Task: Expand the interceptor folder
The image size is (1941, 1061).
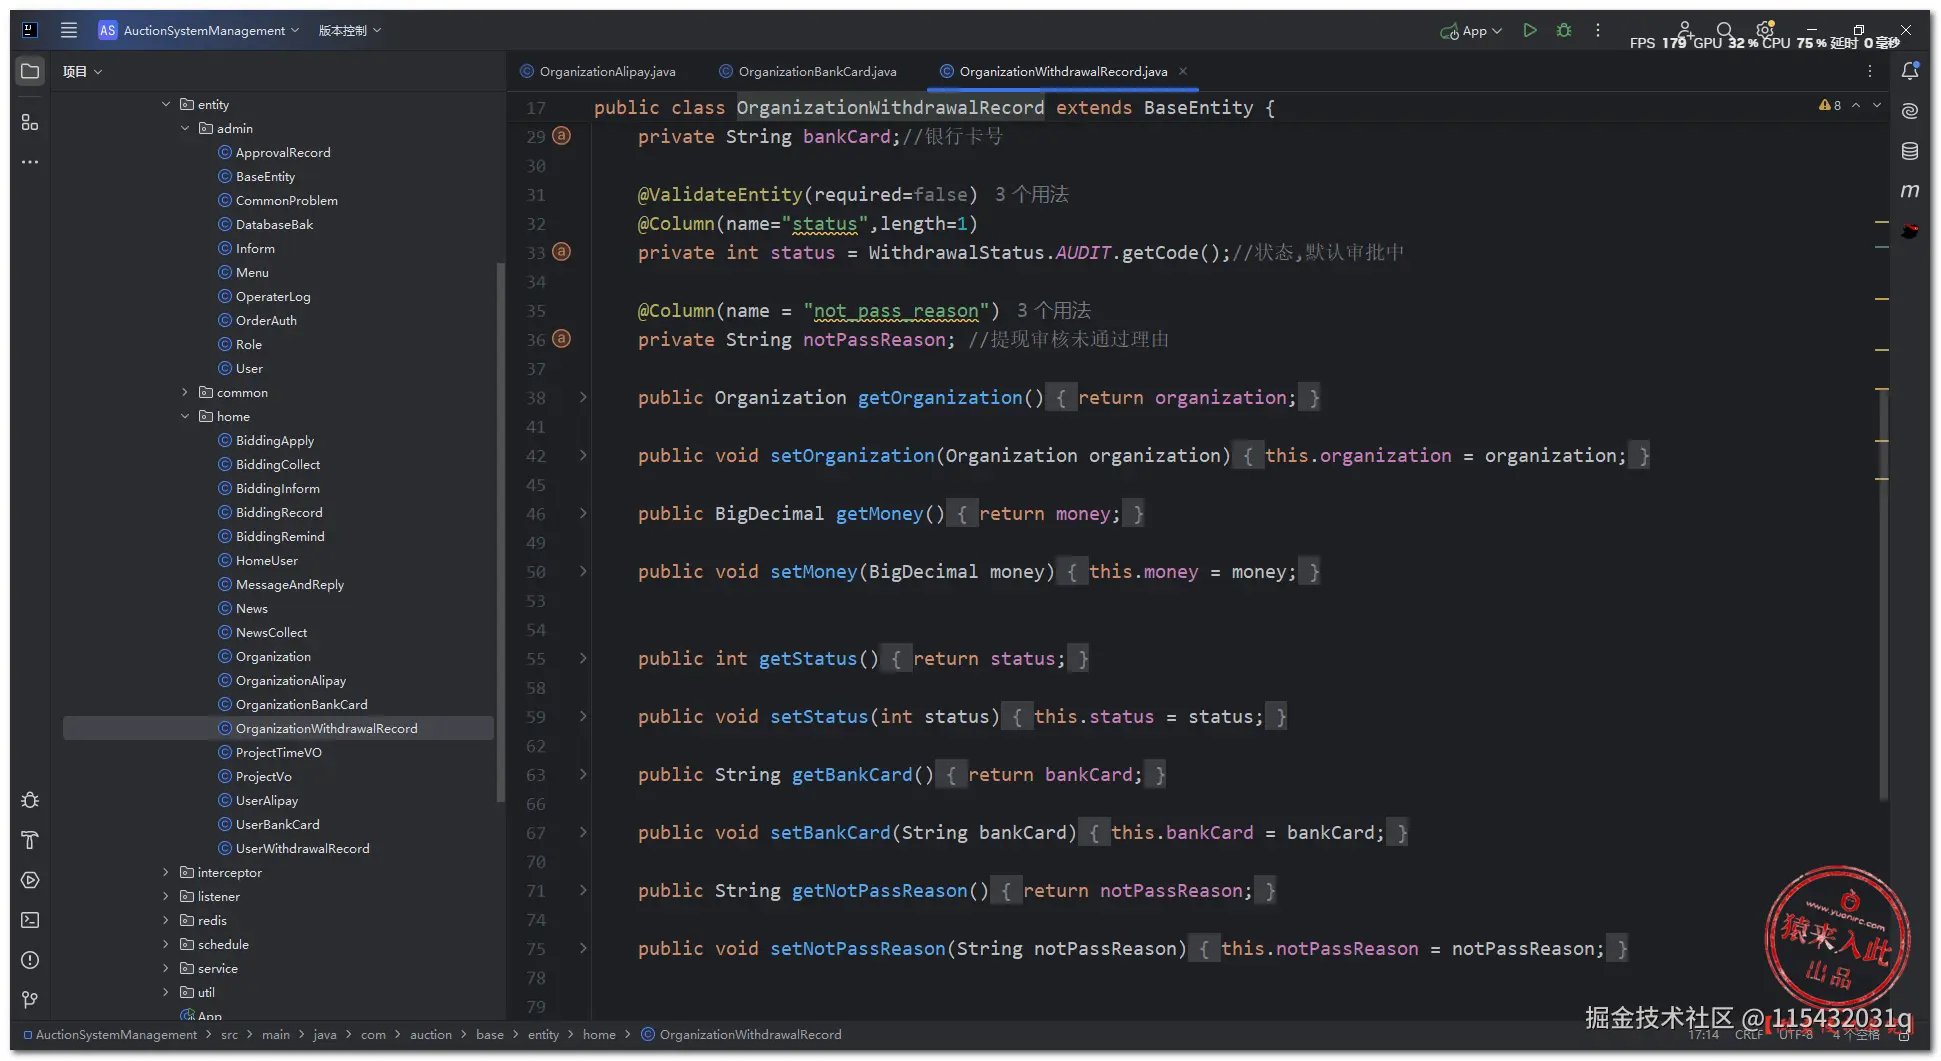Action: pyautogui.click(x=166, y=872)
